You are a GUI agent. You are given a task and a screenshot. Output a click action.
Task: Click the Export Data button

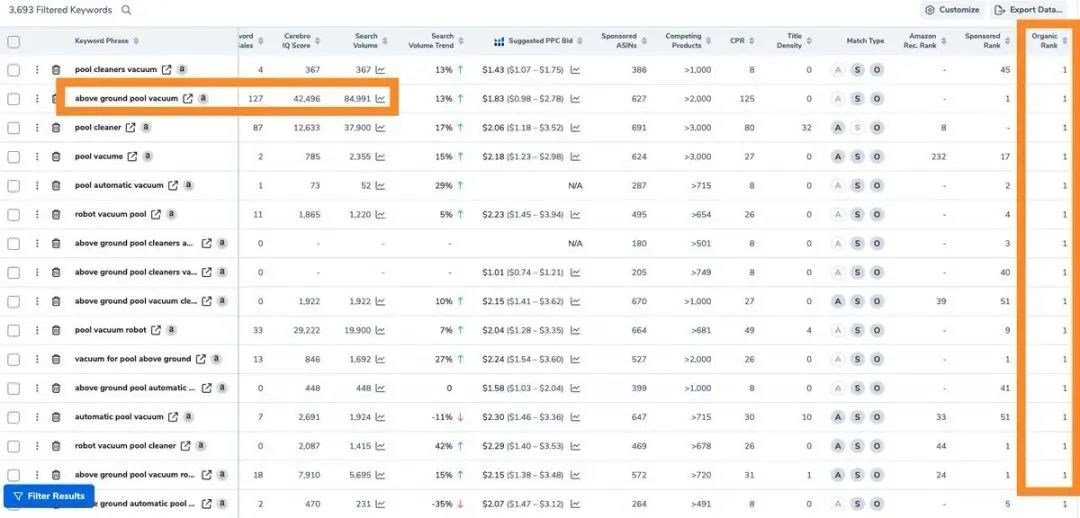pos(1029,10)
